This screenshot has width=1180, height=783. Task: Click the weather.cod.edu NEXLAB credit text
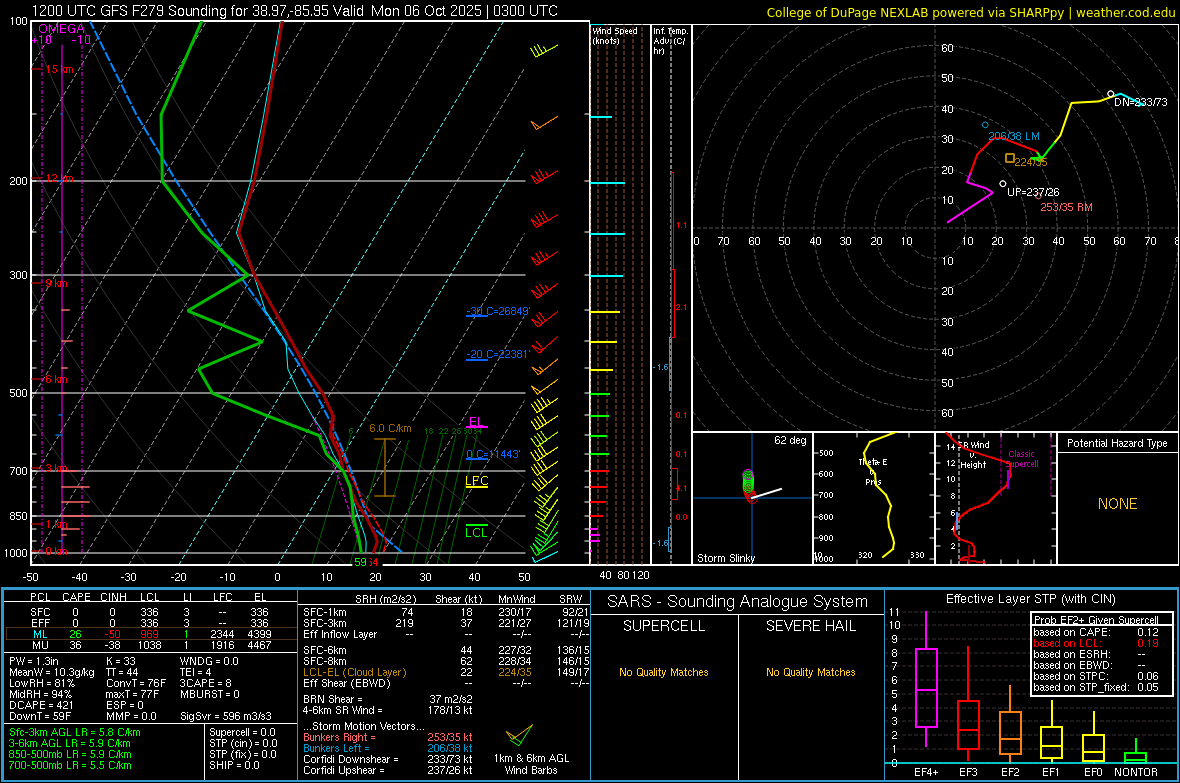tap(970, 12)
